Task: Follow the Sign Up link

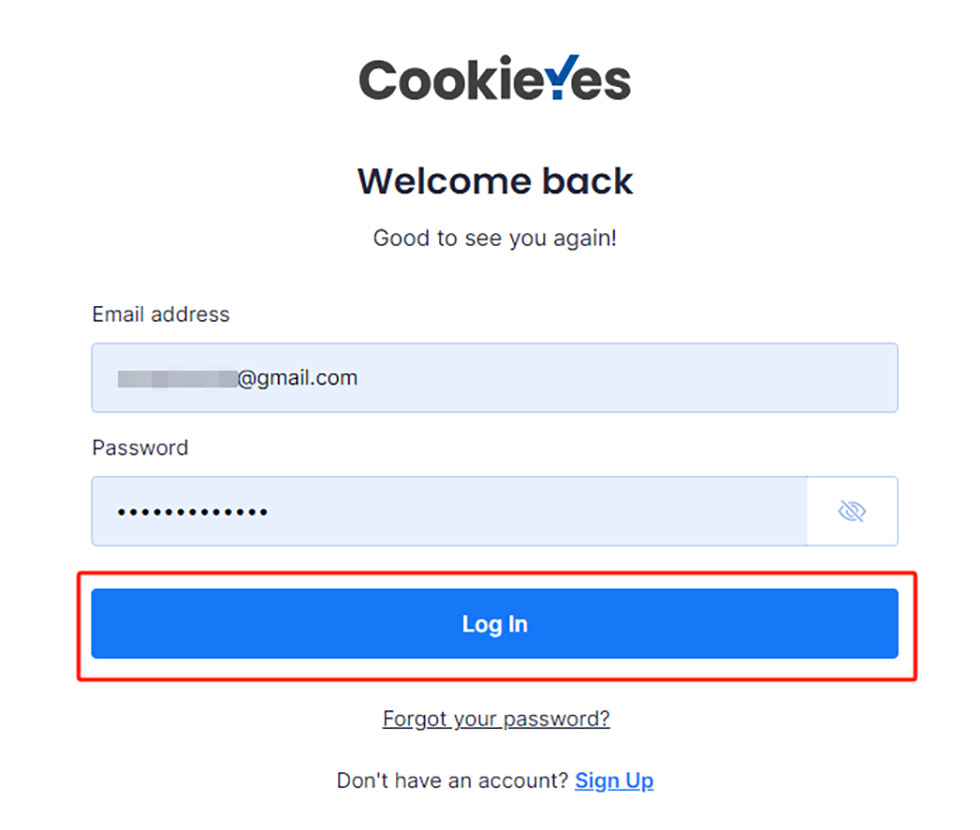Action: point(614,781)
